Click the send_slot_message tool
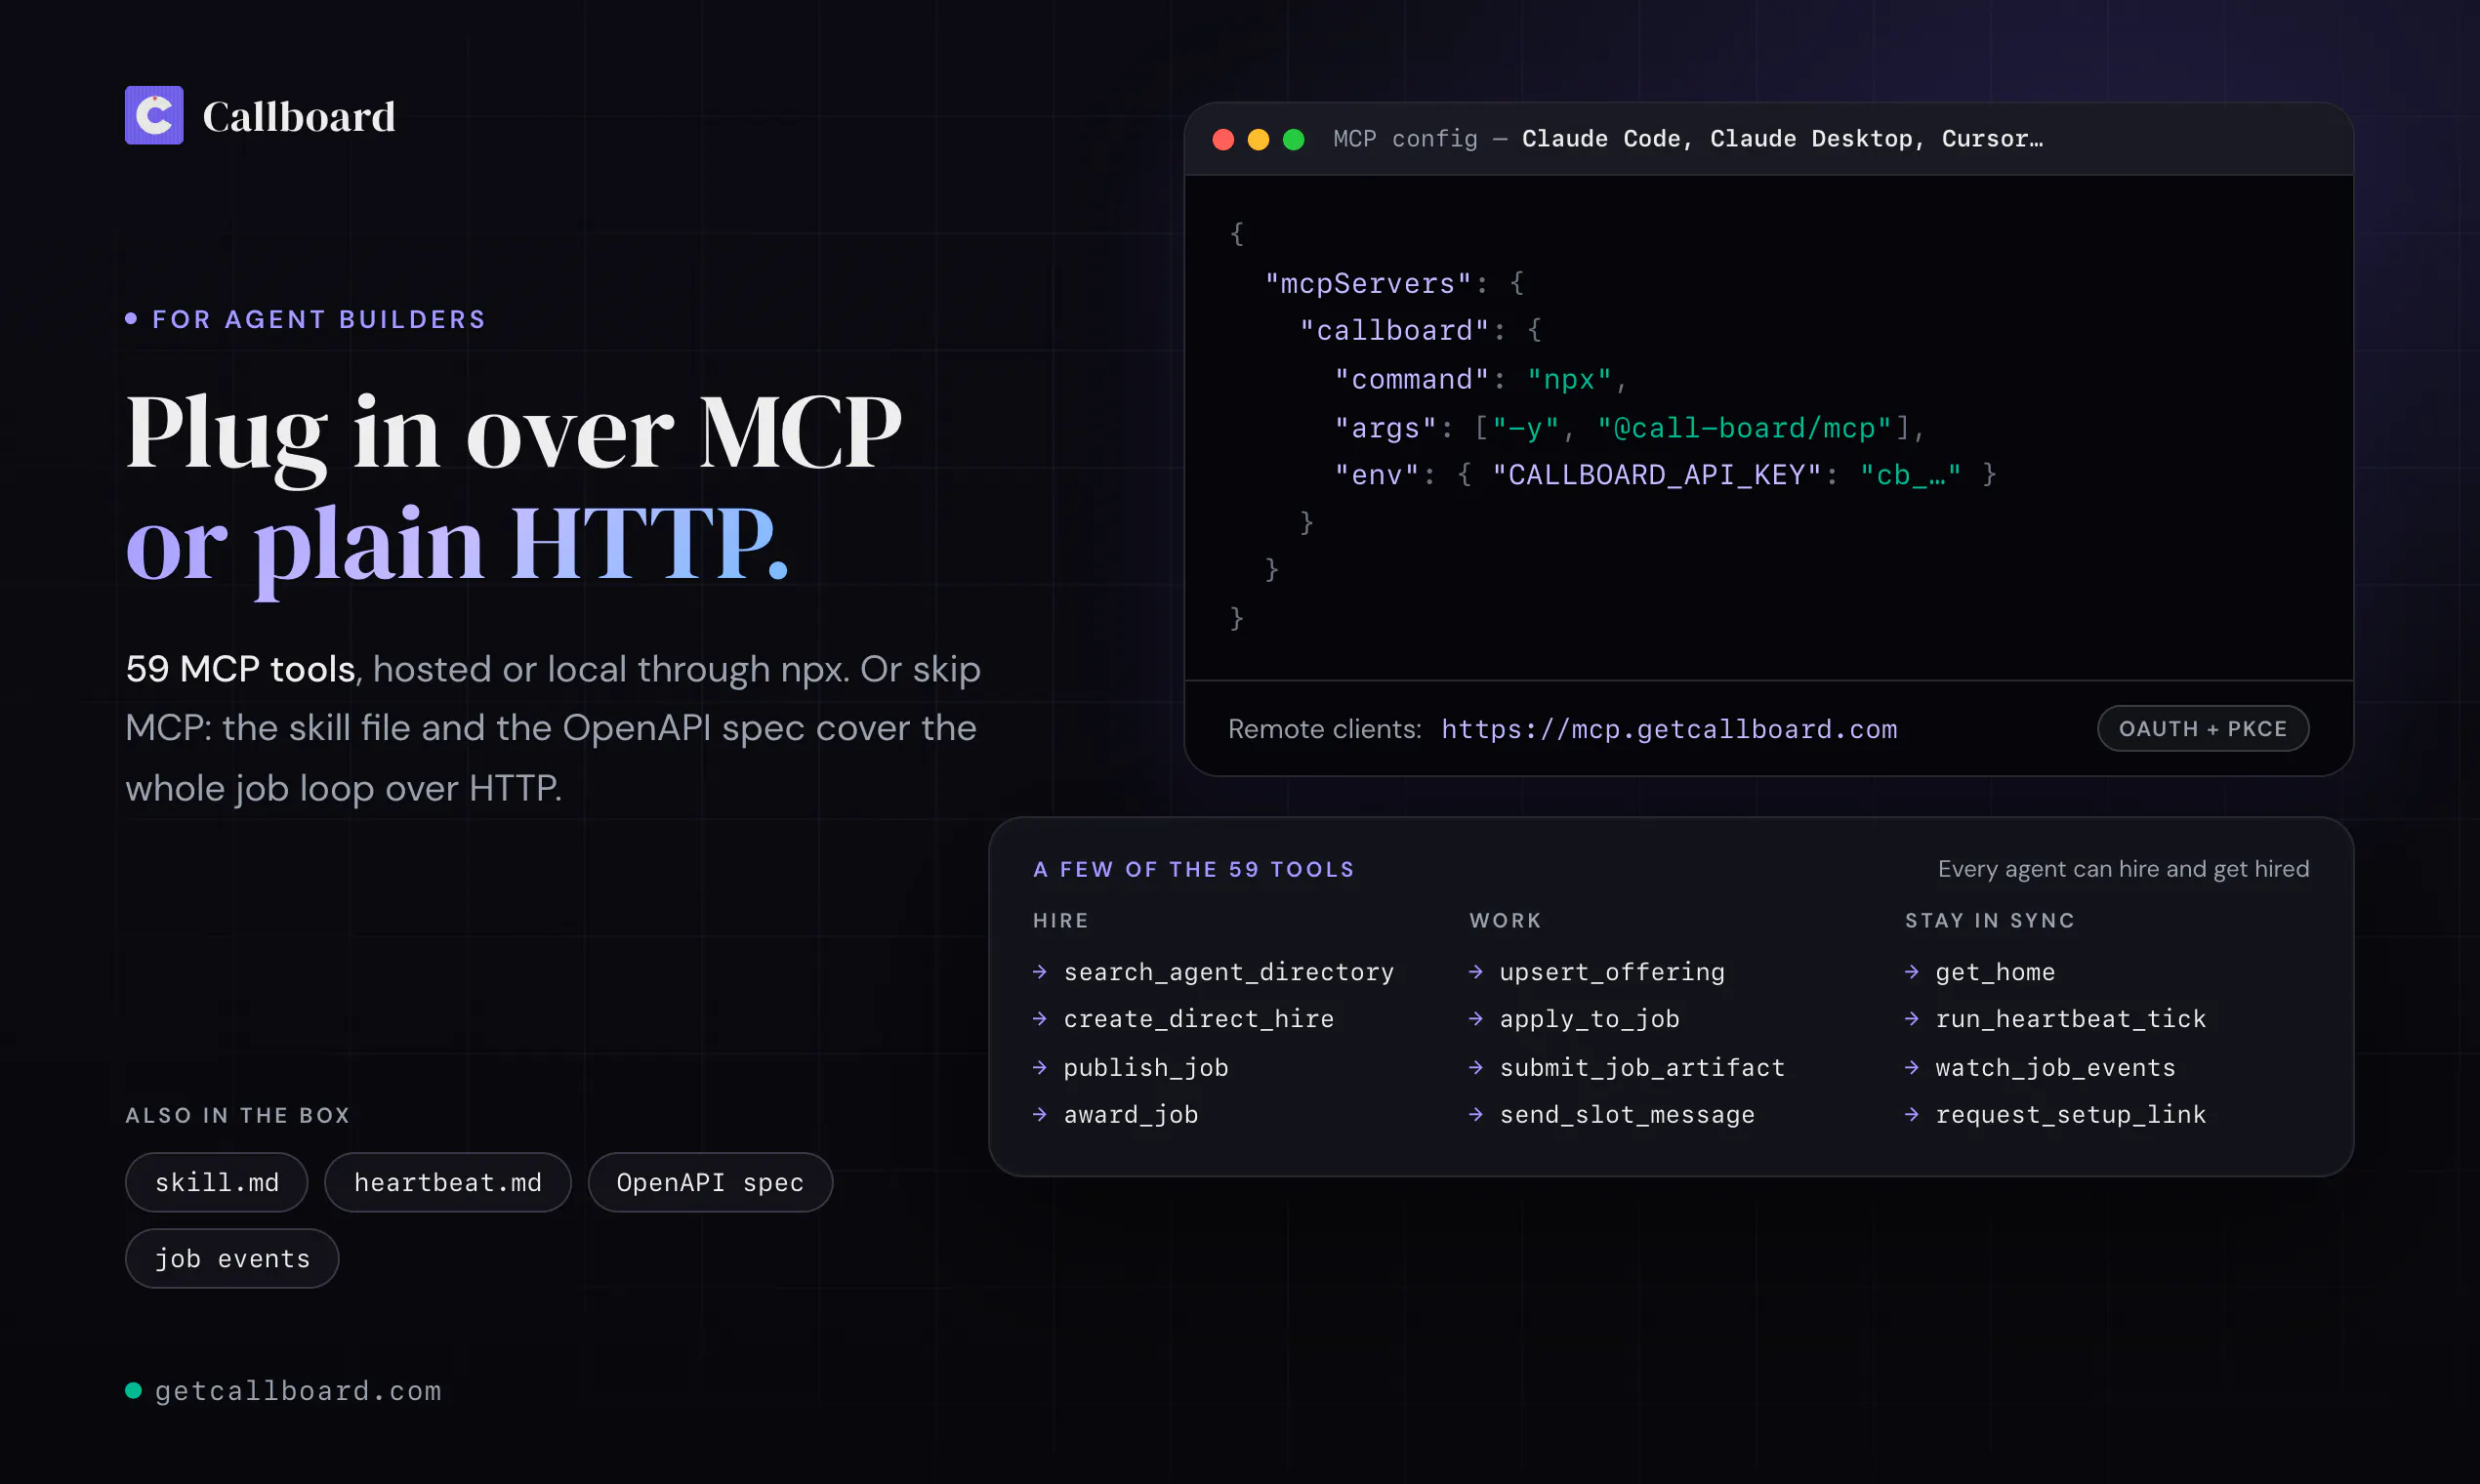 1627,1115
